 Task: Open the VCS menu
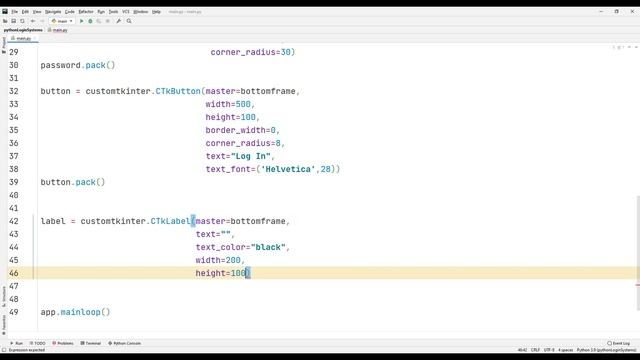[x=126, y=12]
